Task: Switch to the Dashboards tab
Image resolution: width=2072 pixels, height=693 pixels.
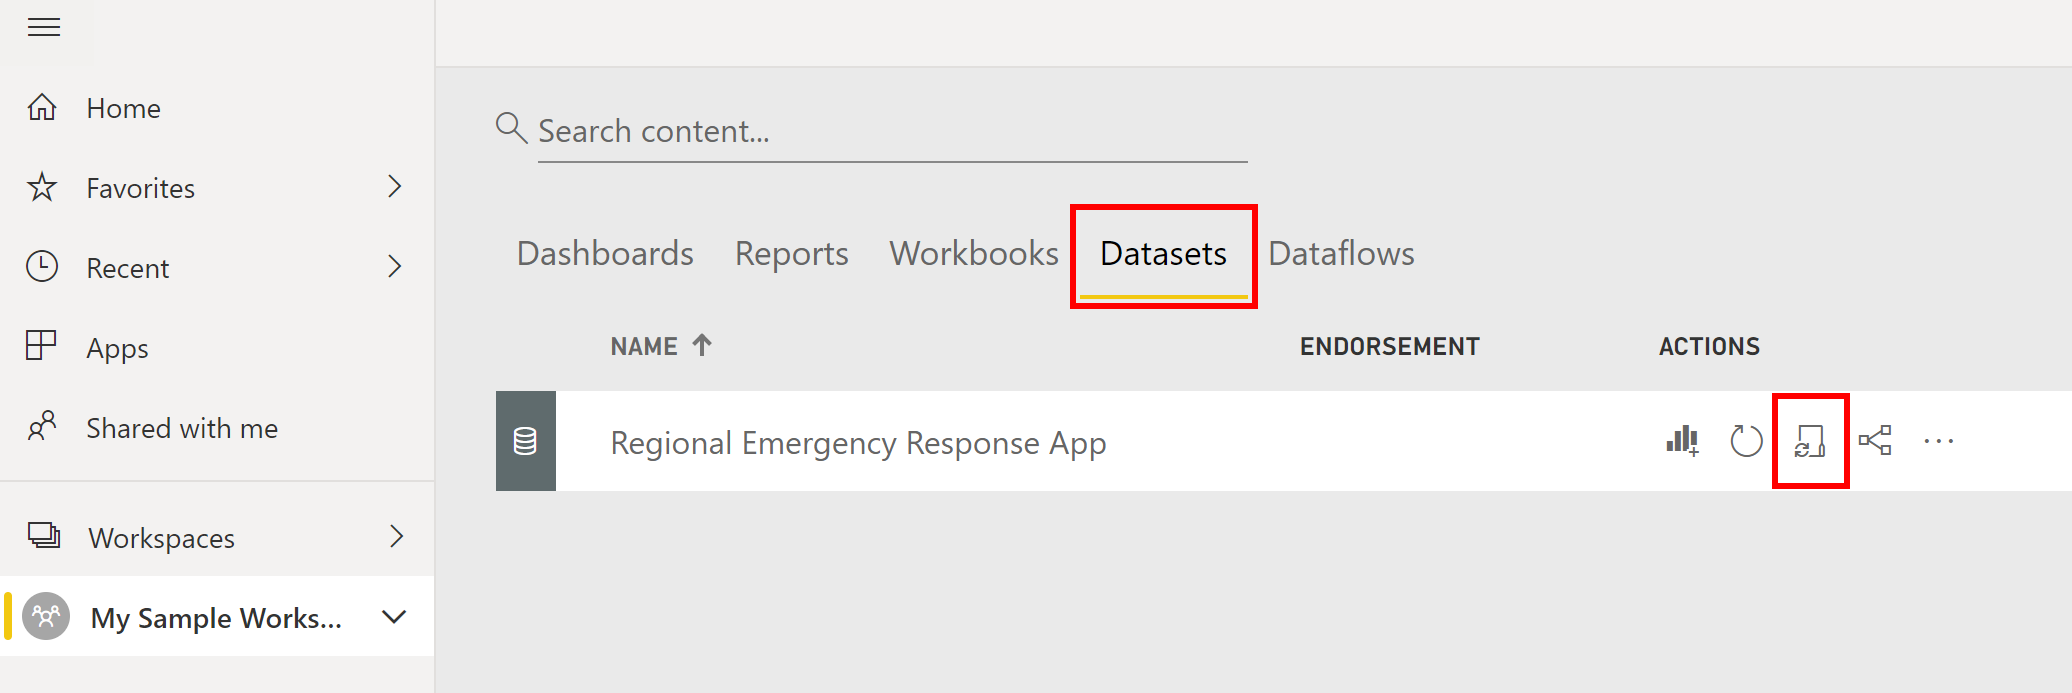Action: point(605,254)
